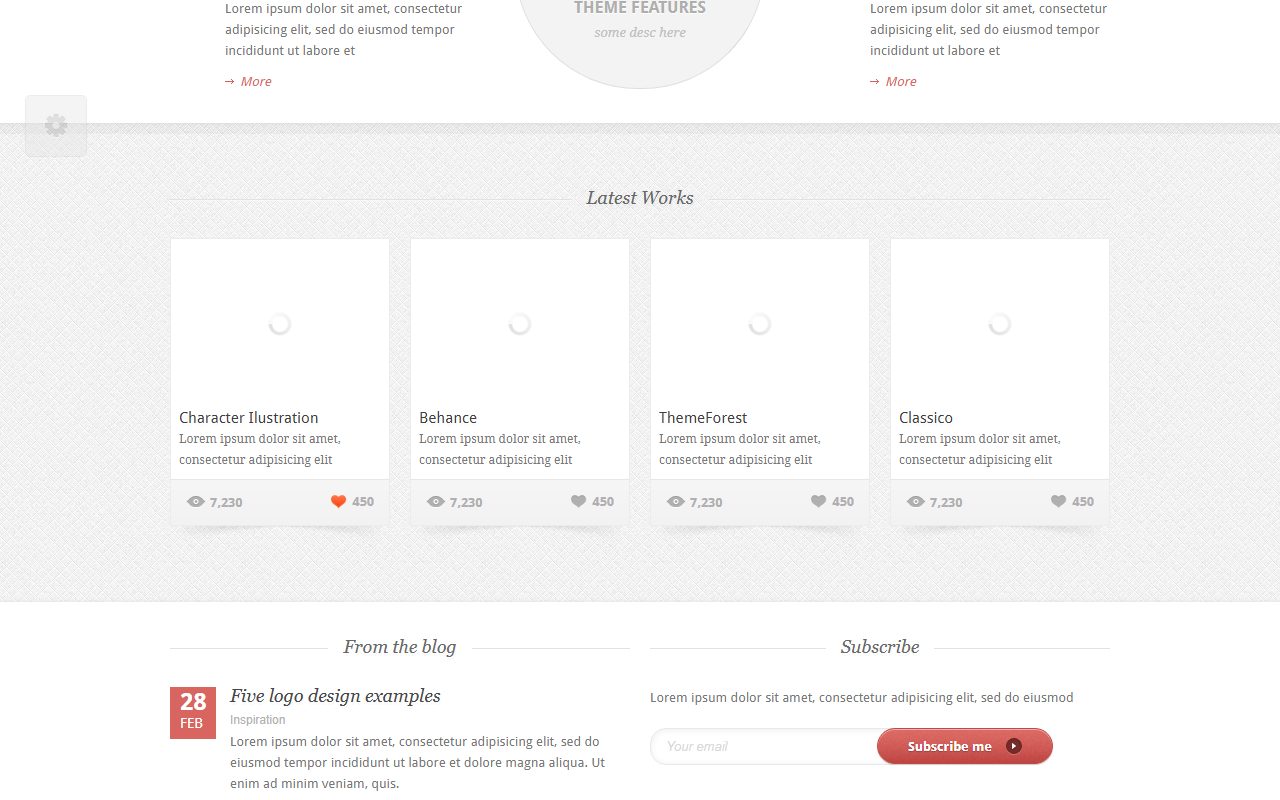Click the arrow icon in Subscribe me button
This screenshot has height=800, width=1280.
point(1014,746)
